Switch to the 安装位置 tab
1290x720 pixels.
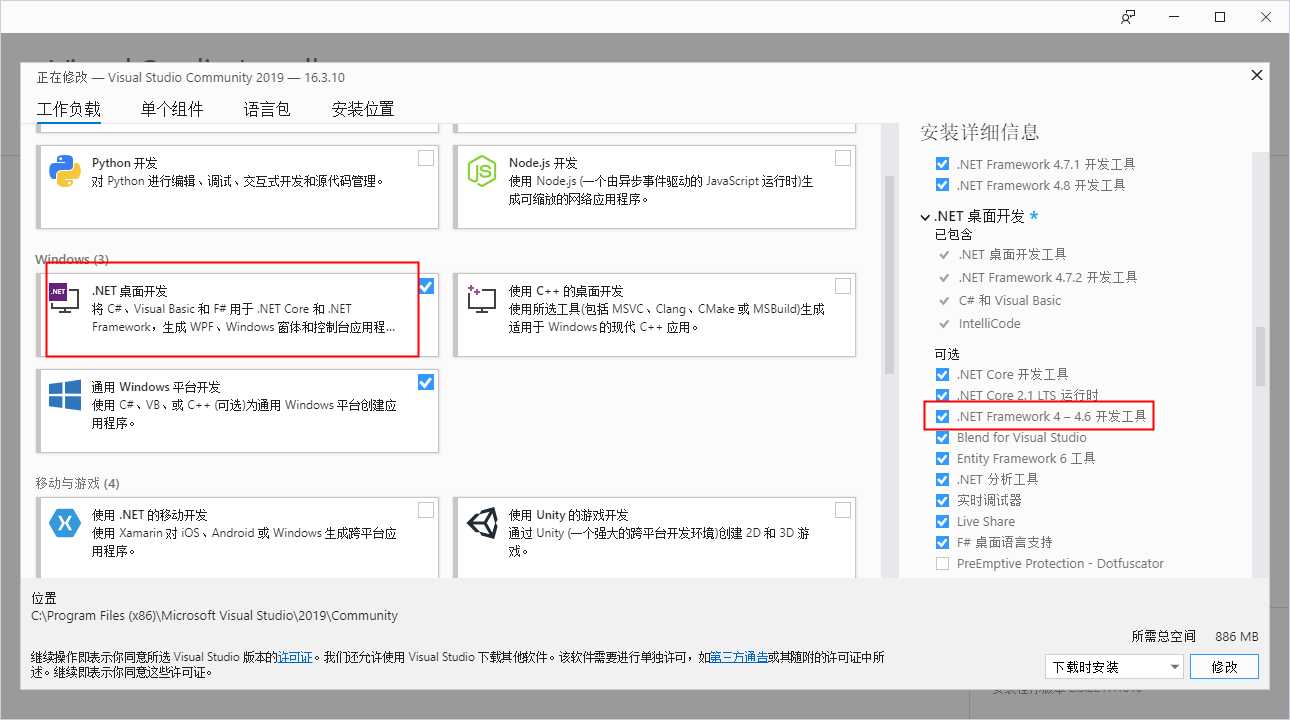363,110
